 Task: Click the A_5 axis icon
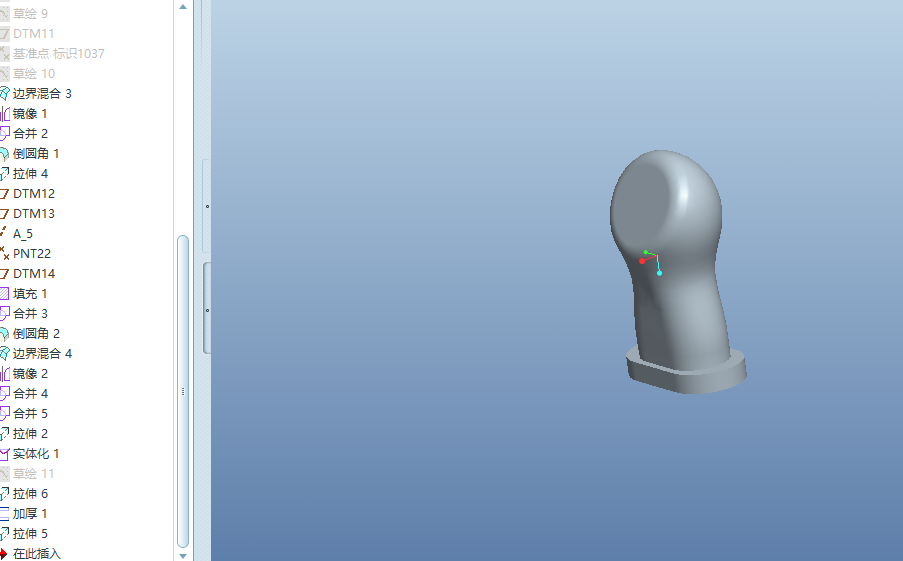point(5,233)
